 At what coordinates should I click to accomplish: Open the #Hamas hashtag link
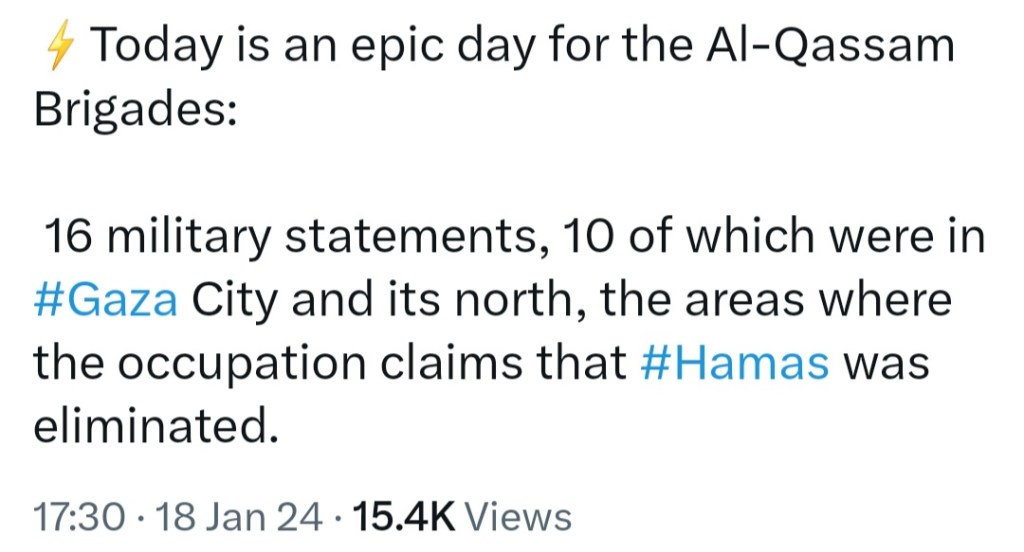pyautogui.click(x=734, y=365)
